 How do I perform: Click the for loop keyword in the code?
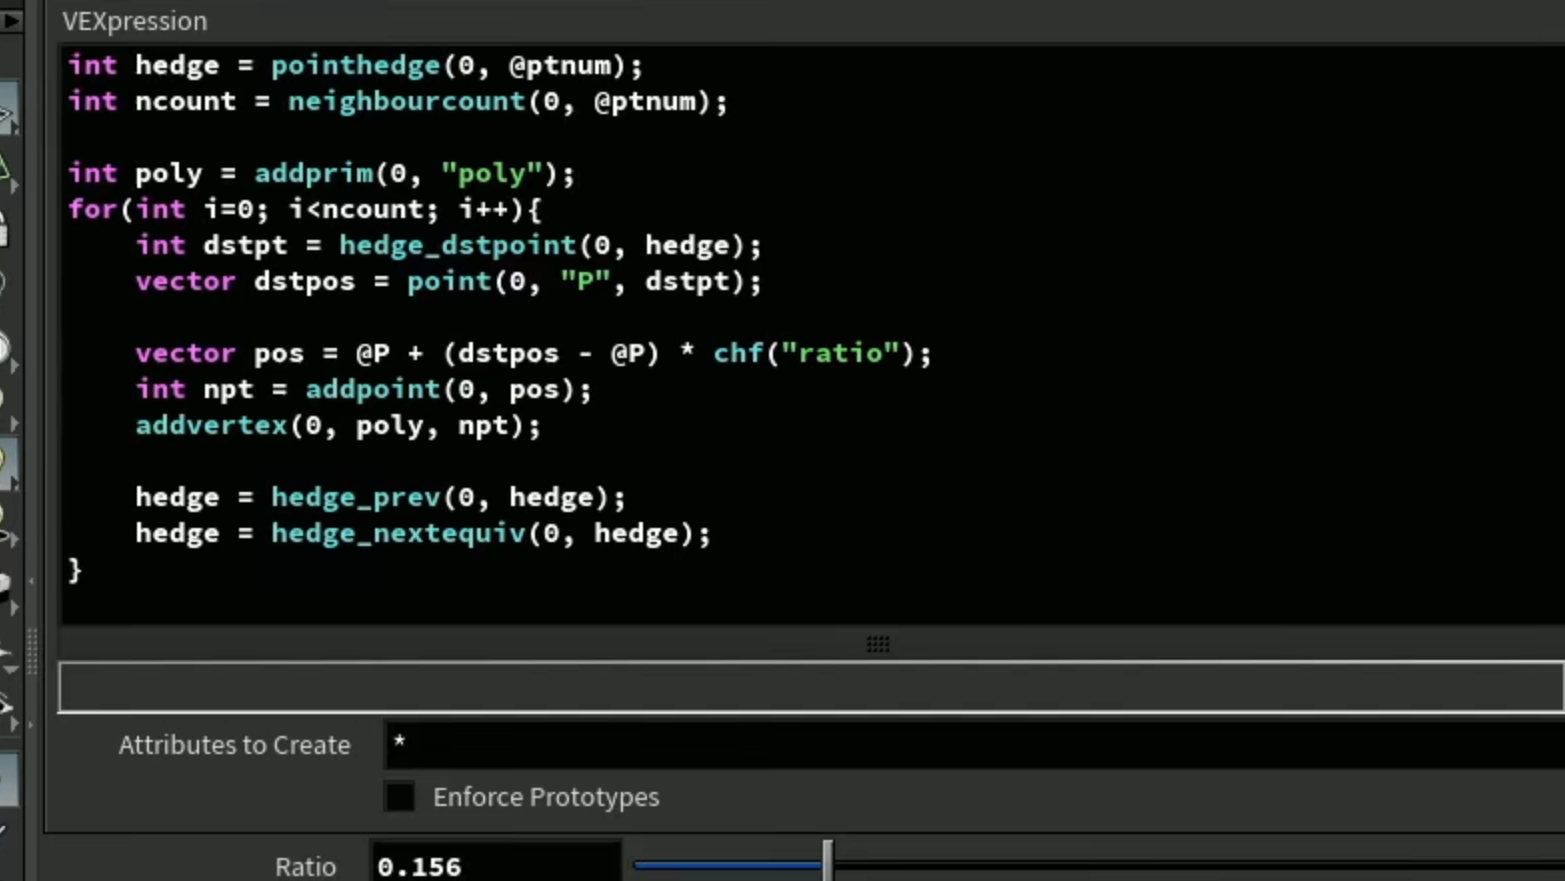93,209
